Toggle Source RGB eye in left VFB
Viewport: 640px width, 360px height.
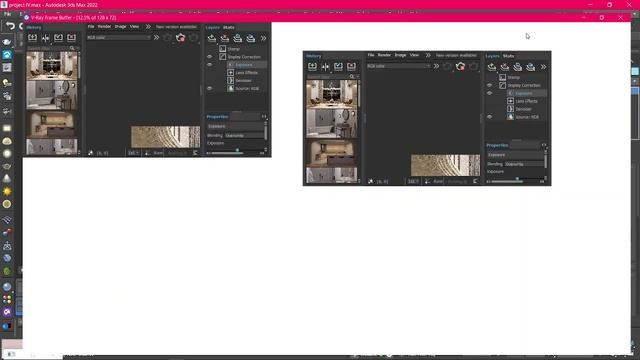click(x=209, y=88)
